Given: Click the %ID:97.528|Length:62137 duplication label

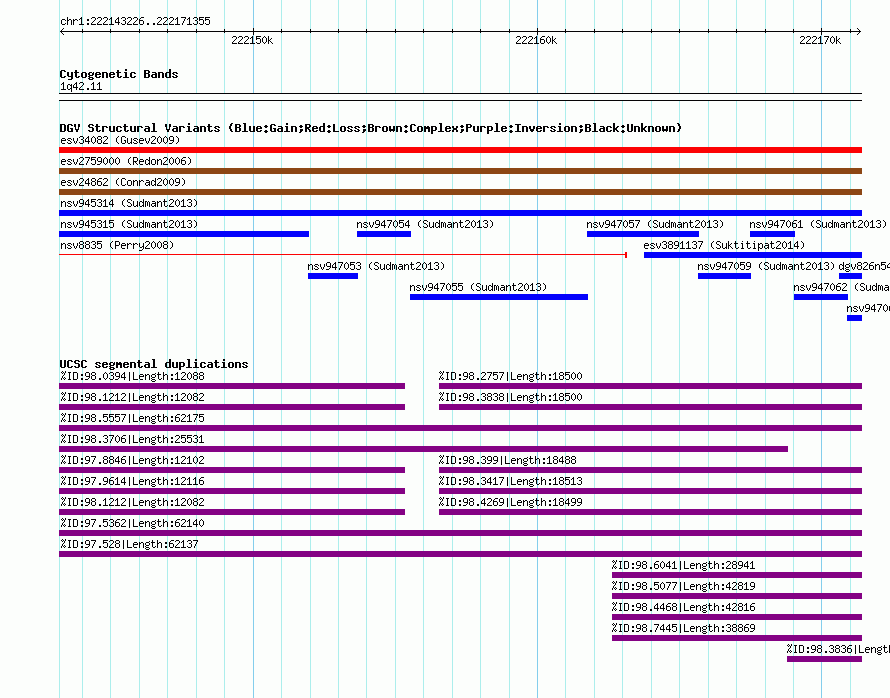Looking at the screenshot, I should pyautogui.click(x=129, y=544).
